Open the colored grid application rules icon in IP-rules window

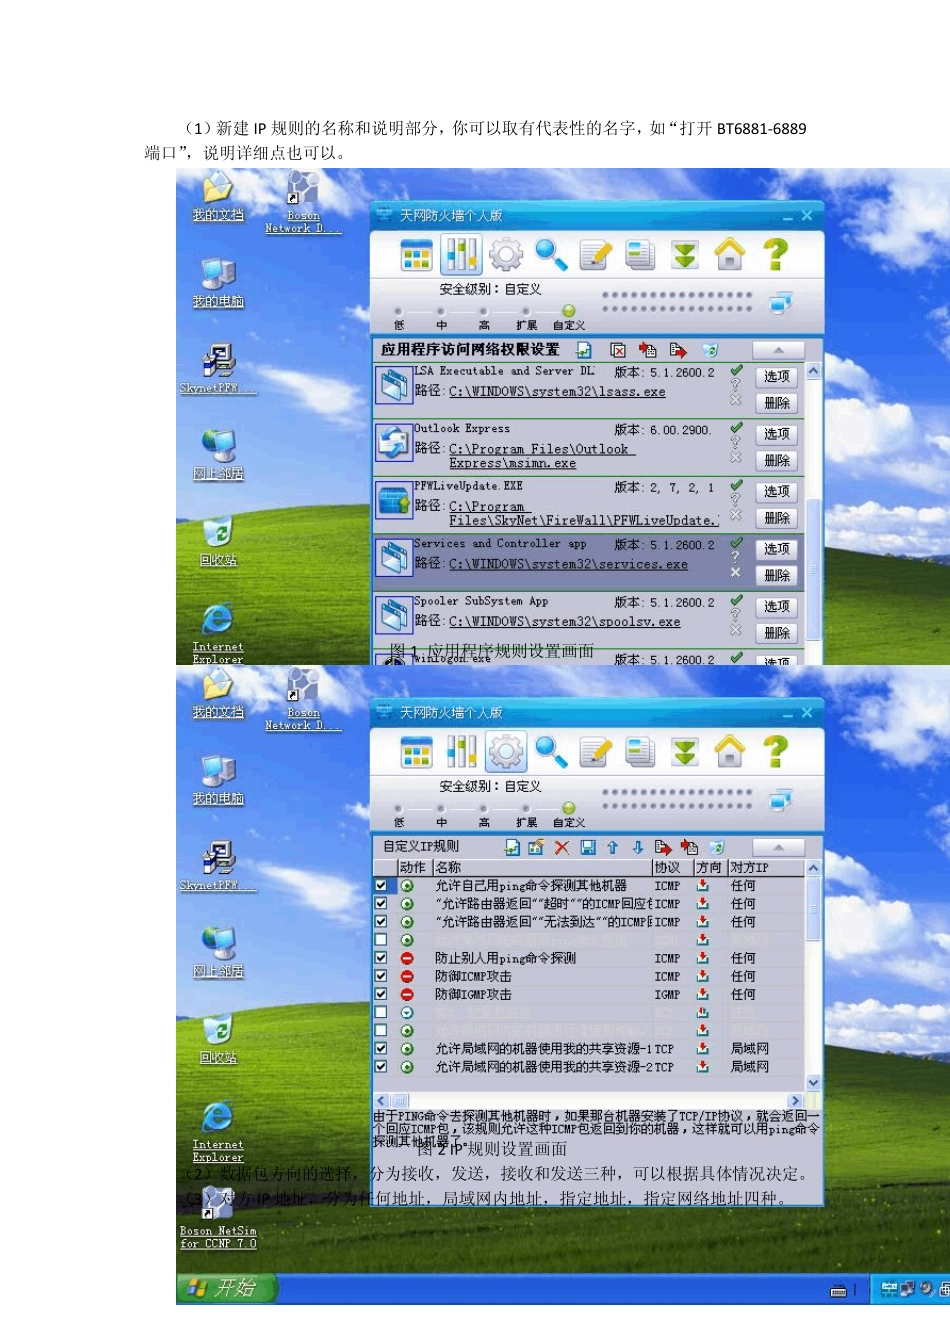[x=416, y=751]
